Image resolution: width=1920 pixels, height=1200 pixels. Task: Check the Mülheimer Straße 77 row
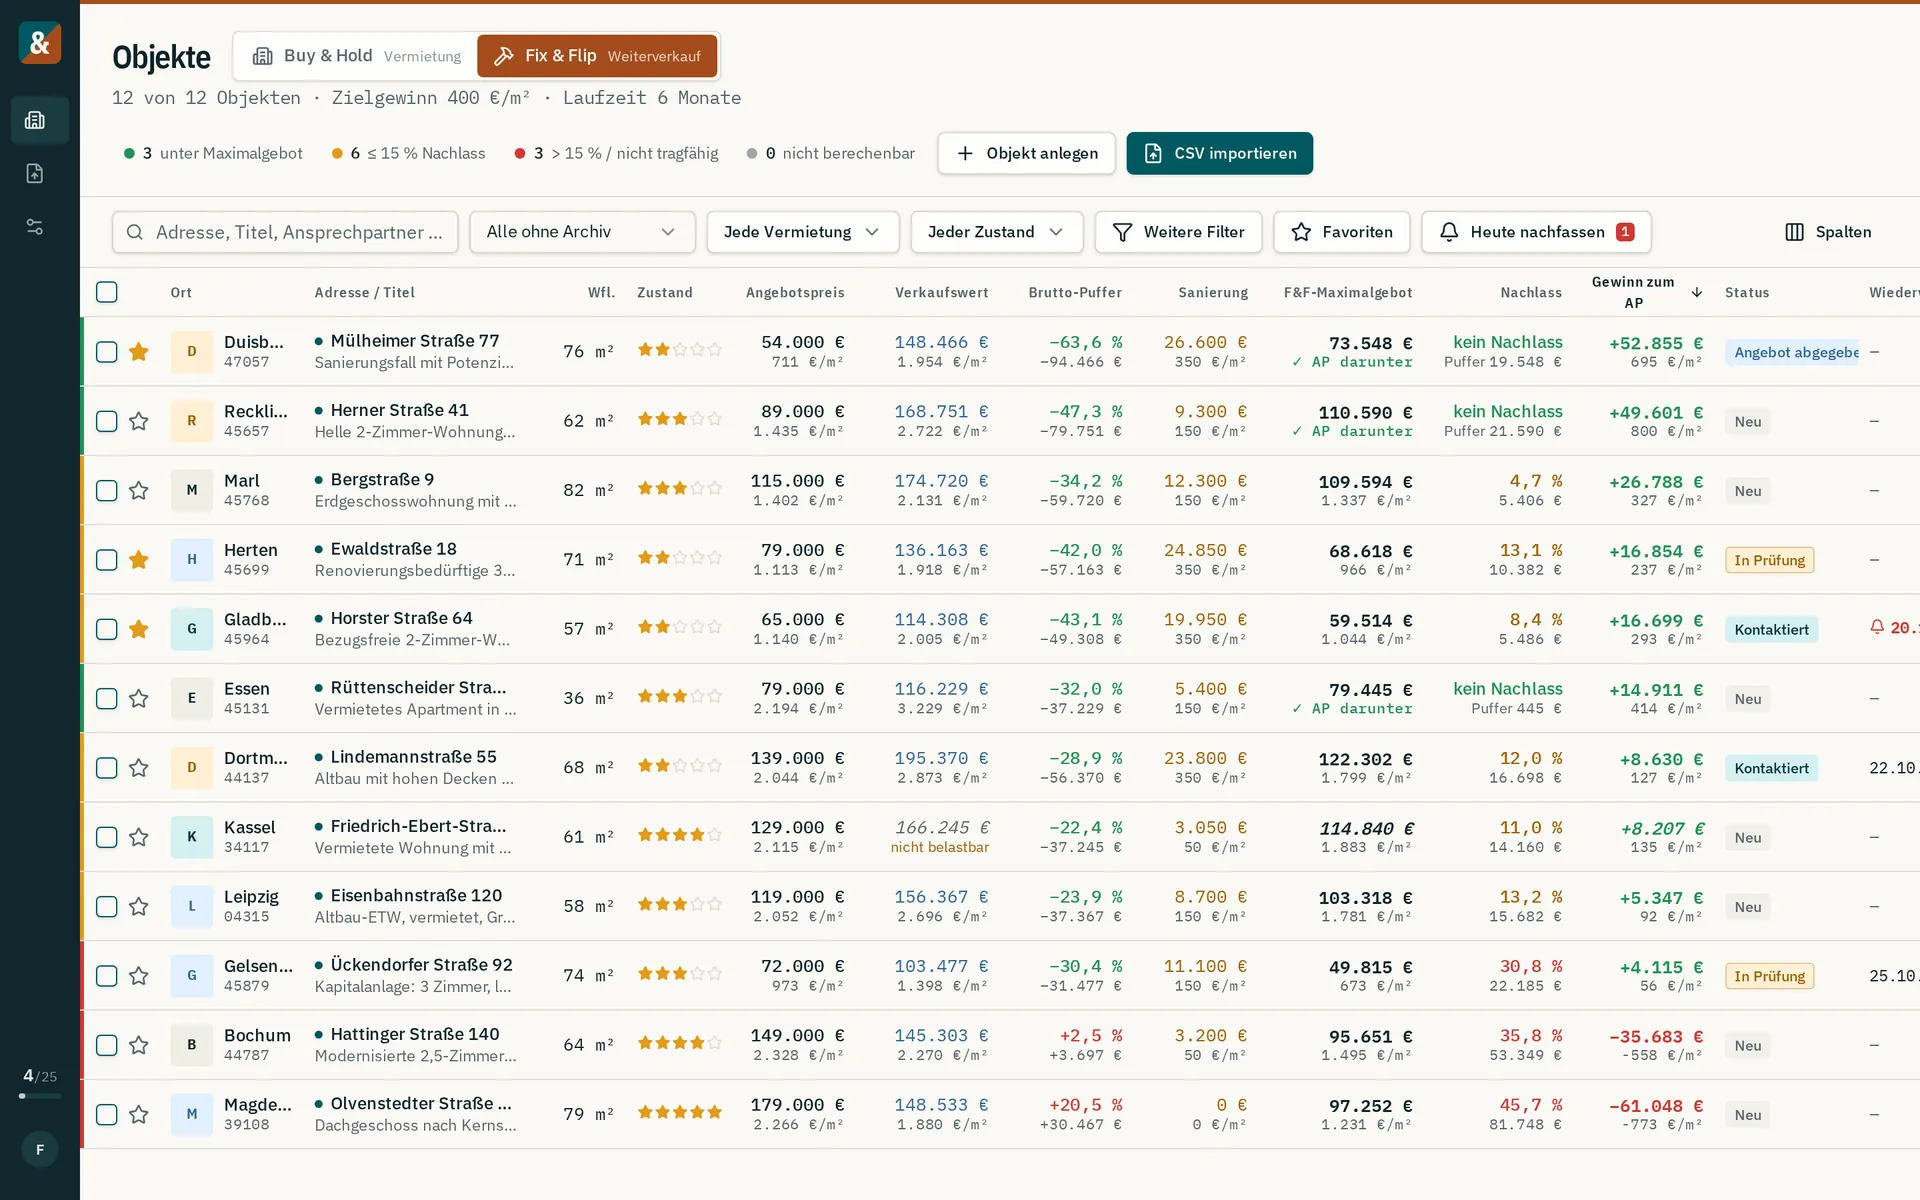pos(107,351)
